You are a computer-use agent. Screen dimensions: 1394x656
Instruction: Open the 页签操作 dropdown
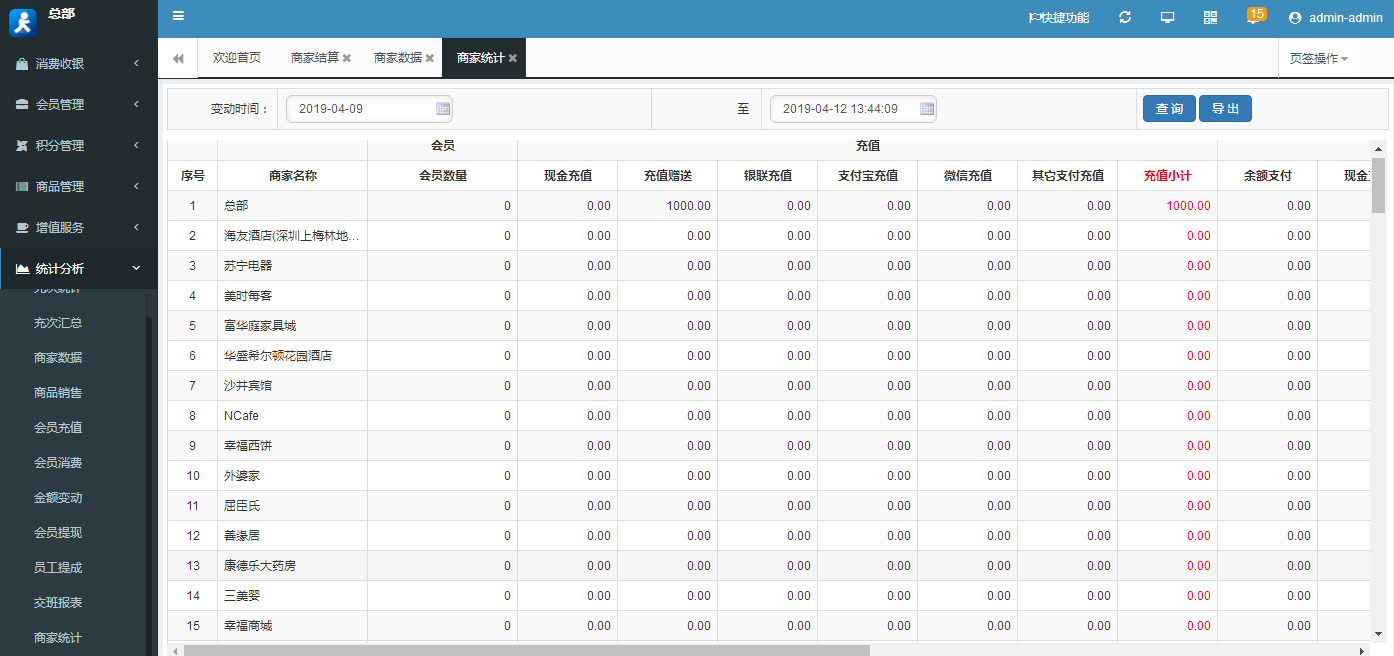pos(1318,59)
